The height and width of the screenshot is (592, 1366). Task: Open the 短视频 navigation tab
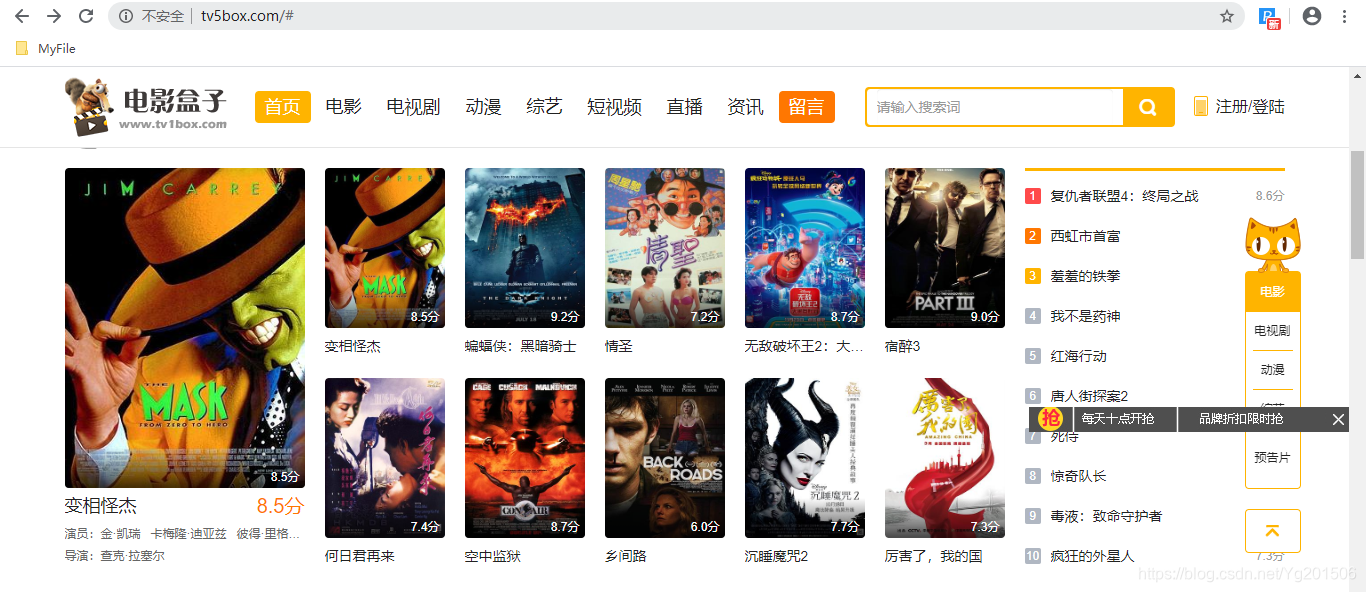click(615, 107)
